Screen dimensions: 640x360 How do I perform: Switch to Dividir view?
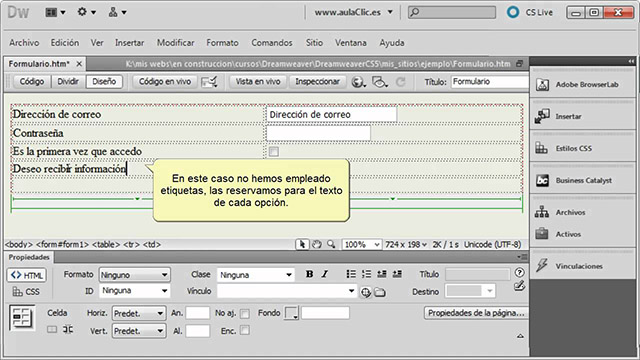68,82
